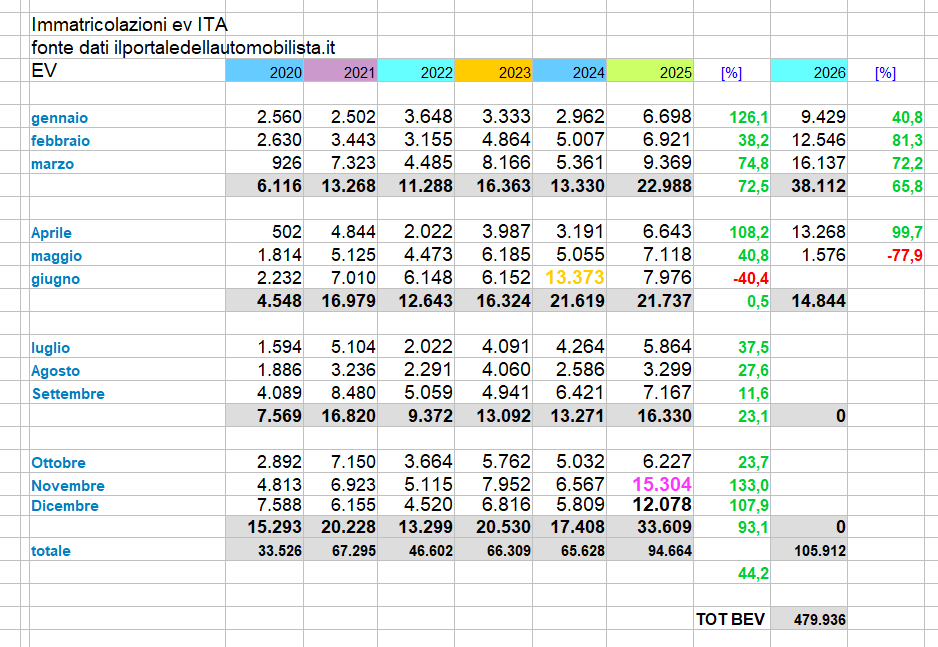Click the first quarter 2025 subtotal 22.988
The height and width of the screenshot is (647, 938).
(664, 186)
